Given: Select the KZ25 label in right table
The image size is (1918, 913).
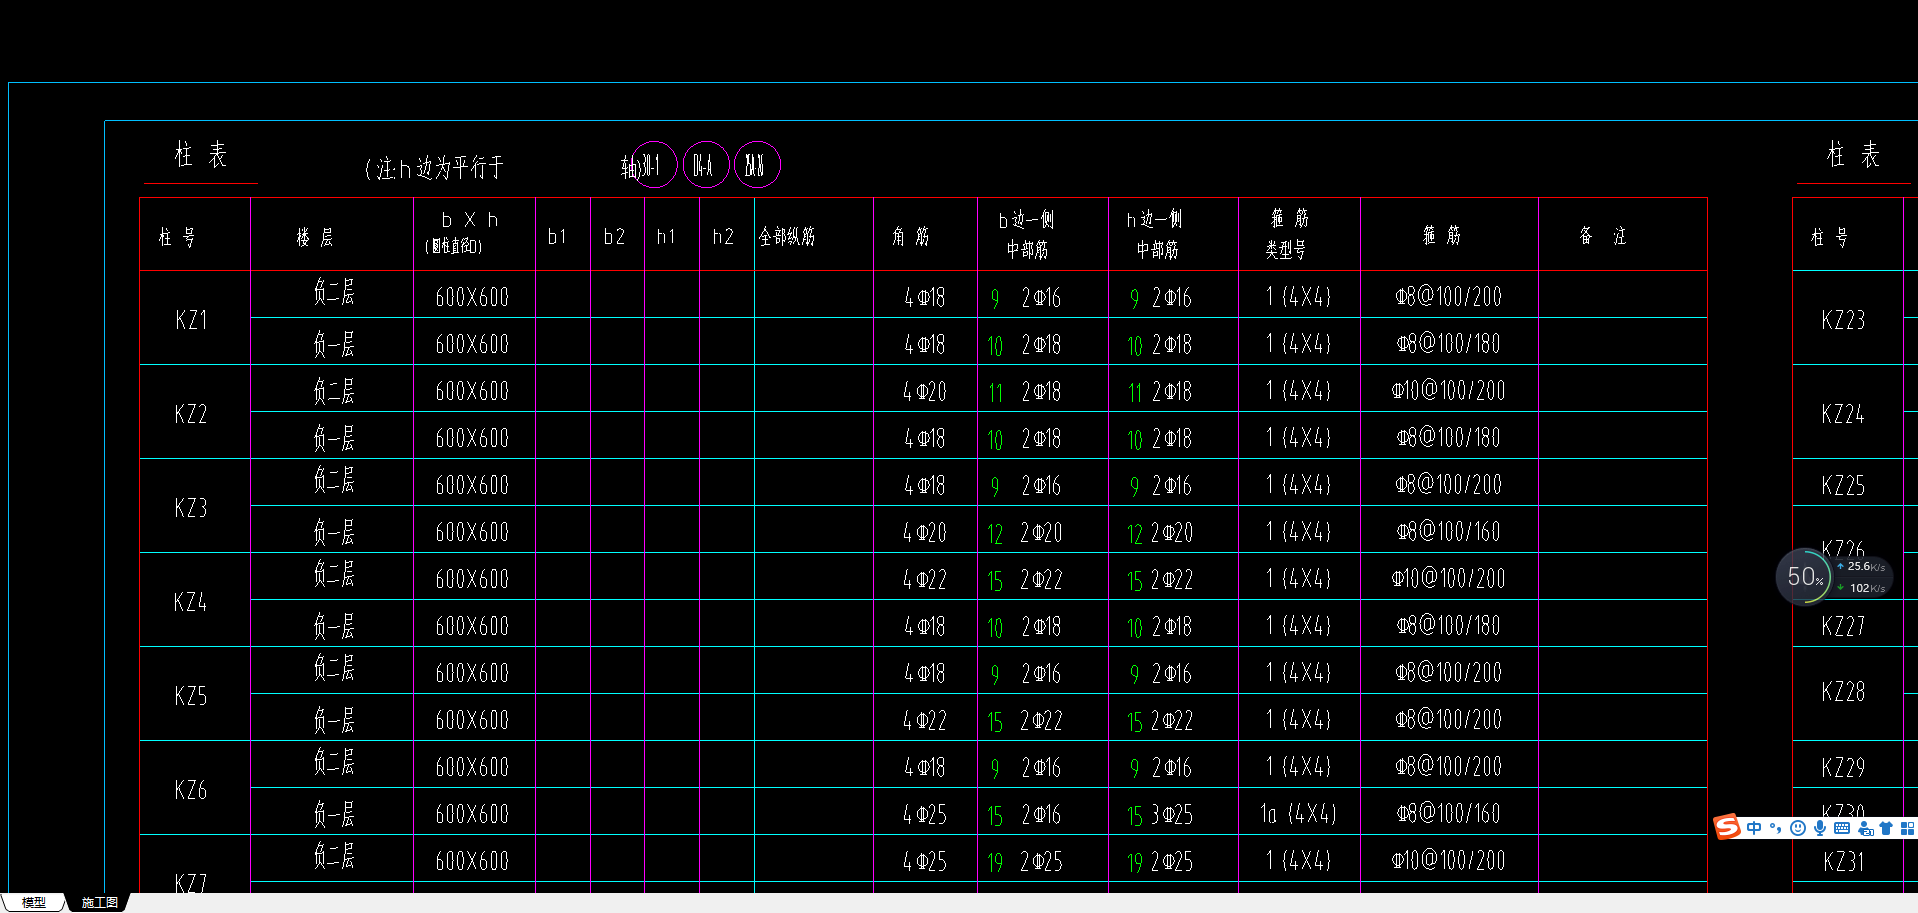Looking at the screenshot, I should pos(1843,486).
